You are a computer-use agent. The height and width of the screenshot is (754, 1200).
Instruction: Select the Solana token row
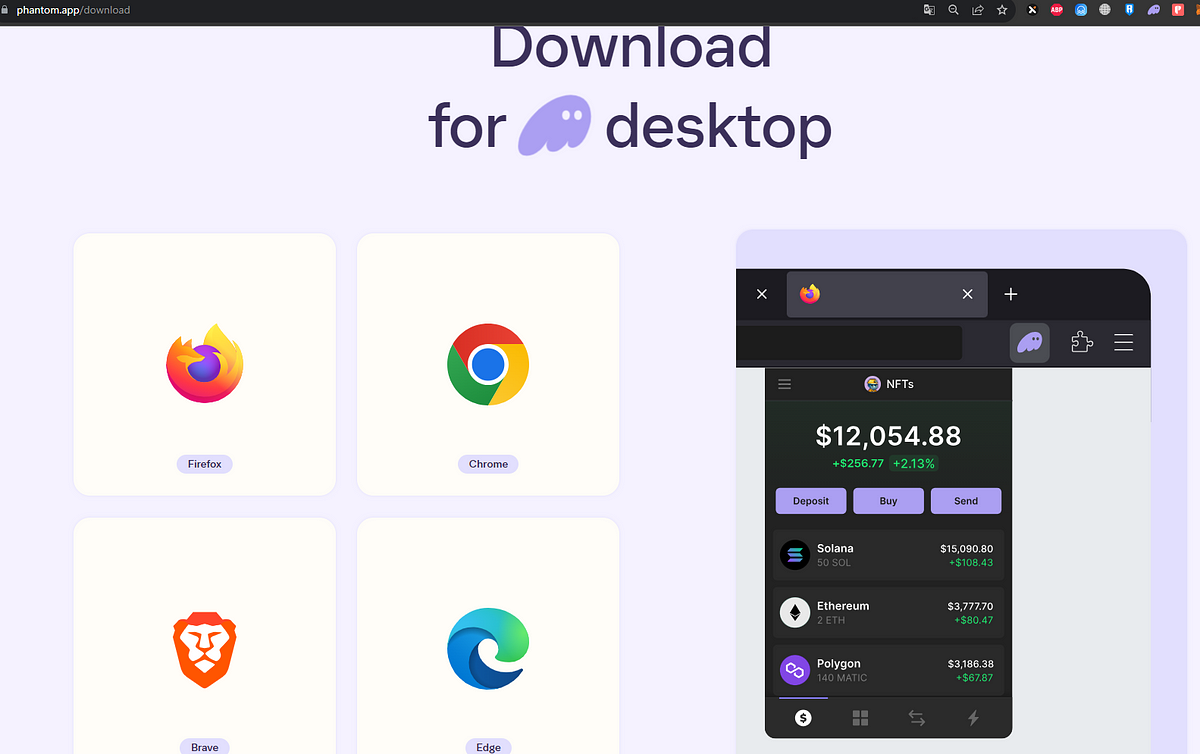888,556
